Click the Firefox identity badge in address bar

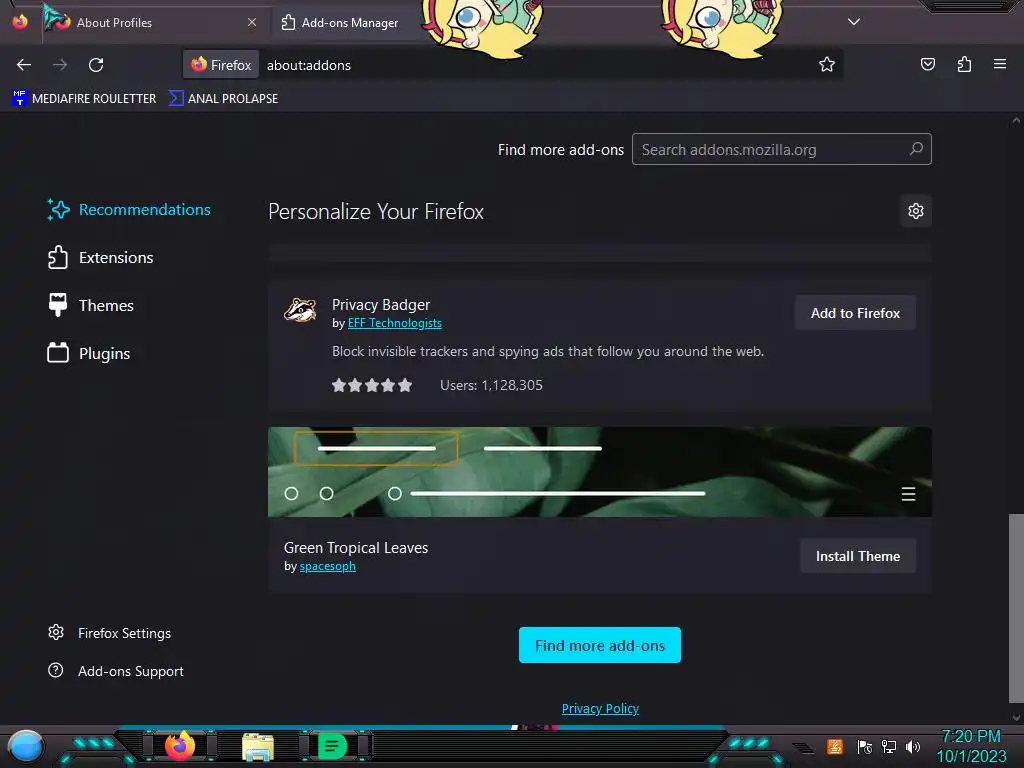(221, 65)
